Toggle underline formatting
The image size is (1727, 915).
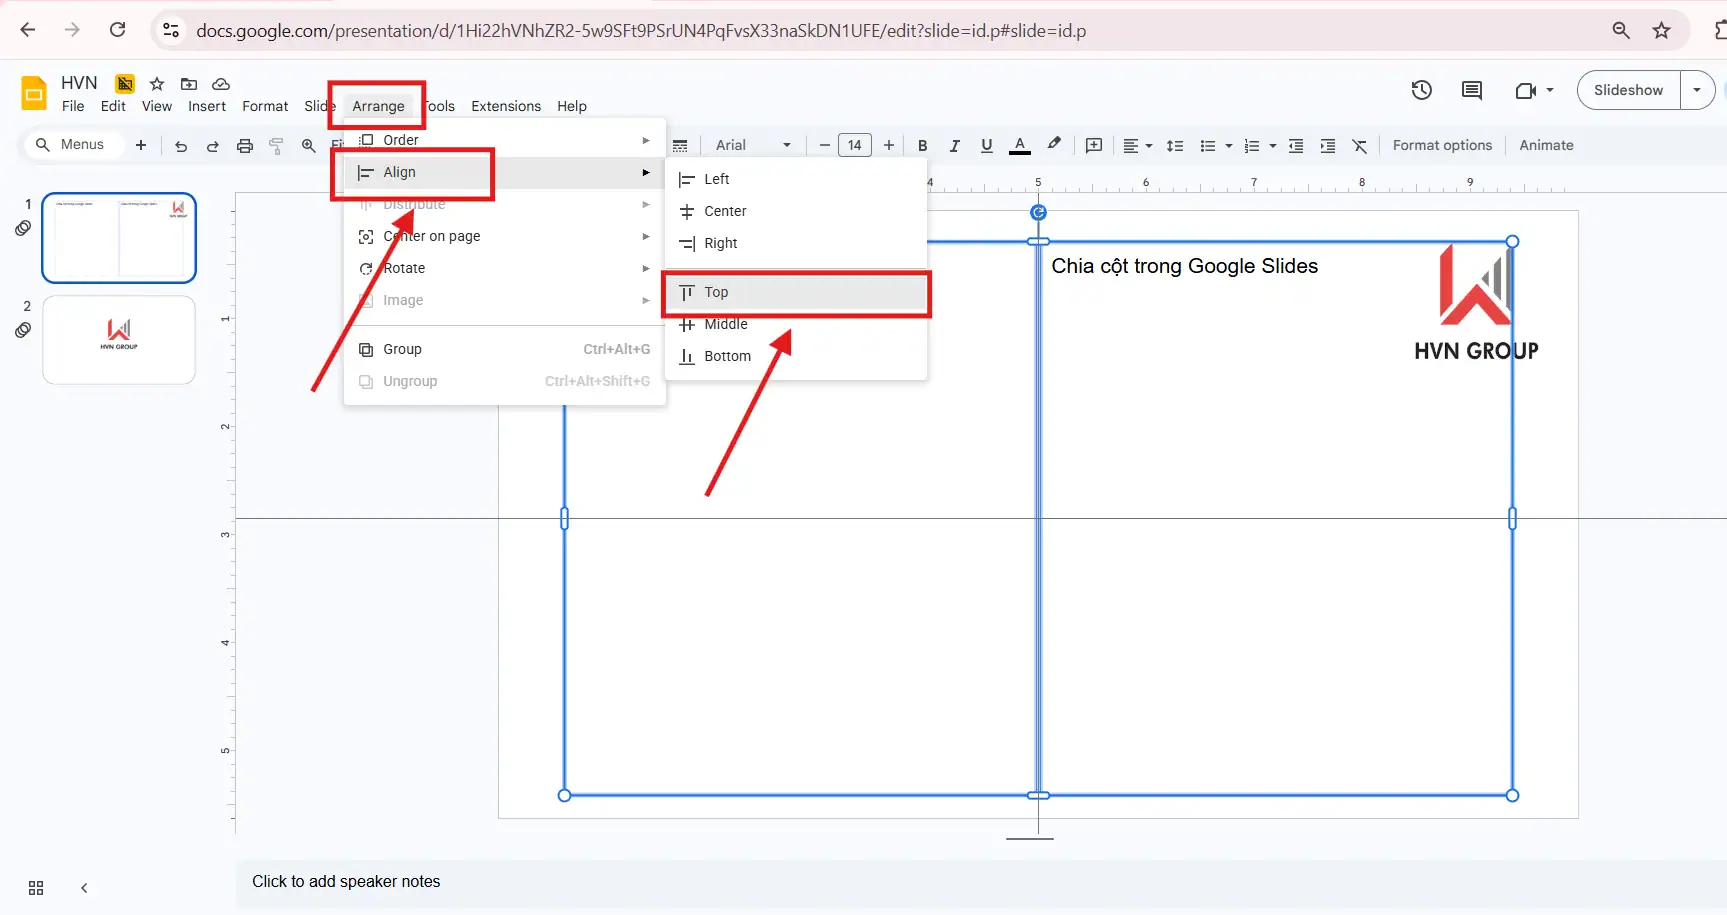(x=987, y=145)
